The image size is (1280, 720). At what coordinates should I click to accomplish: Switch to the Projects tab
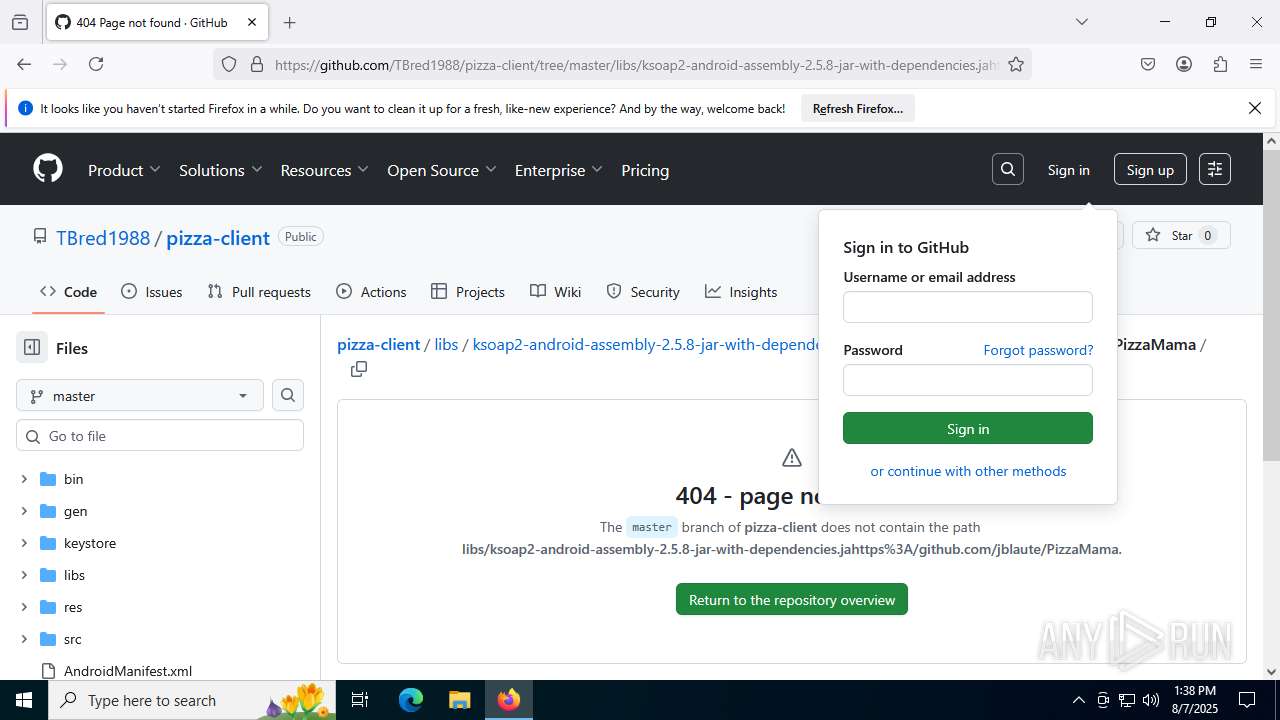coord(467,292)
